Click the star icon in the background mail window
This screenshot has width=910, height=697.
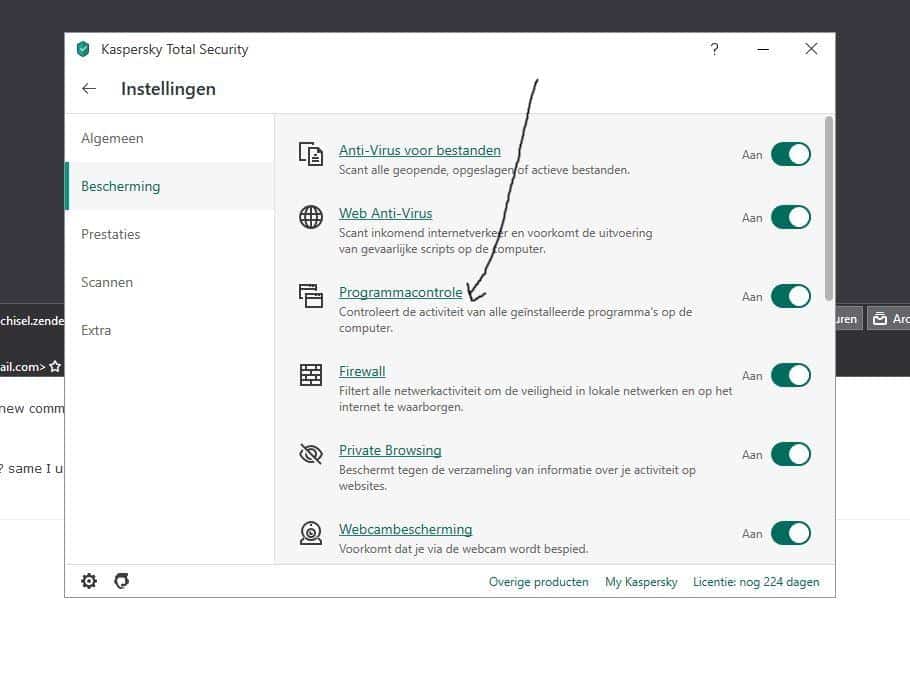(55, 366)
